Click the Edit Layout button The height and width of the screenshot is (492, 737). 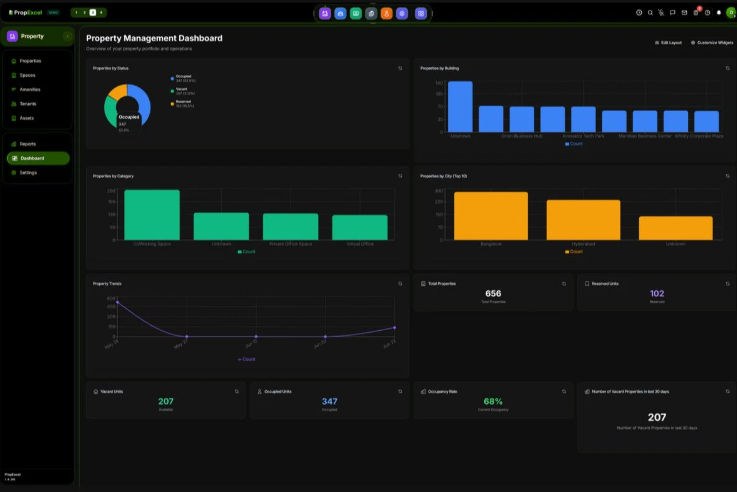coord(668,43)
